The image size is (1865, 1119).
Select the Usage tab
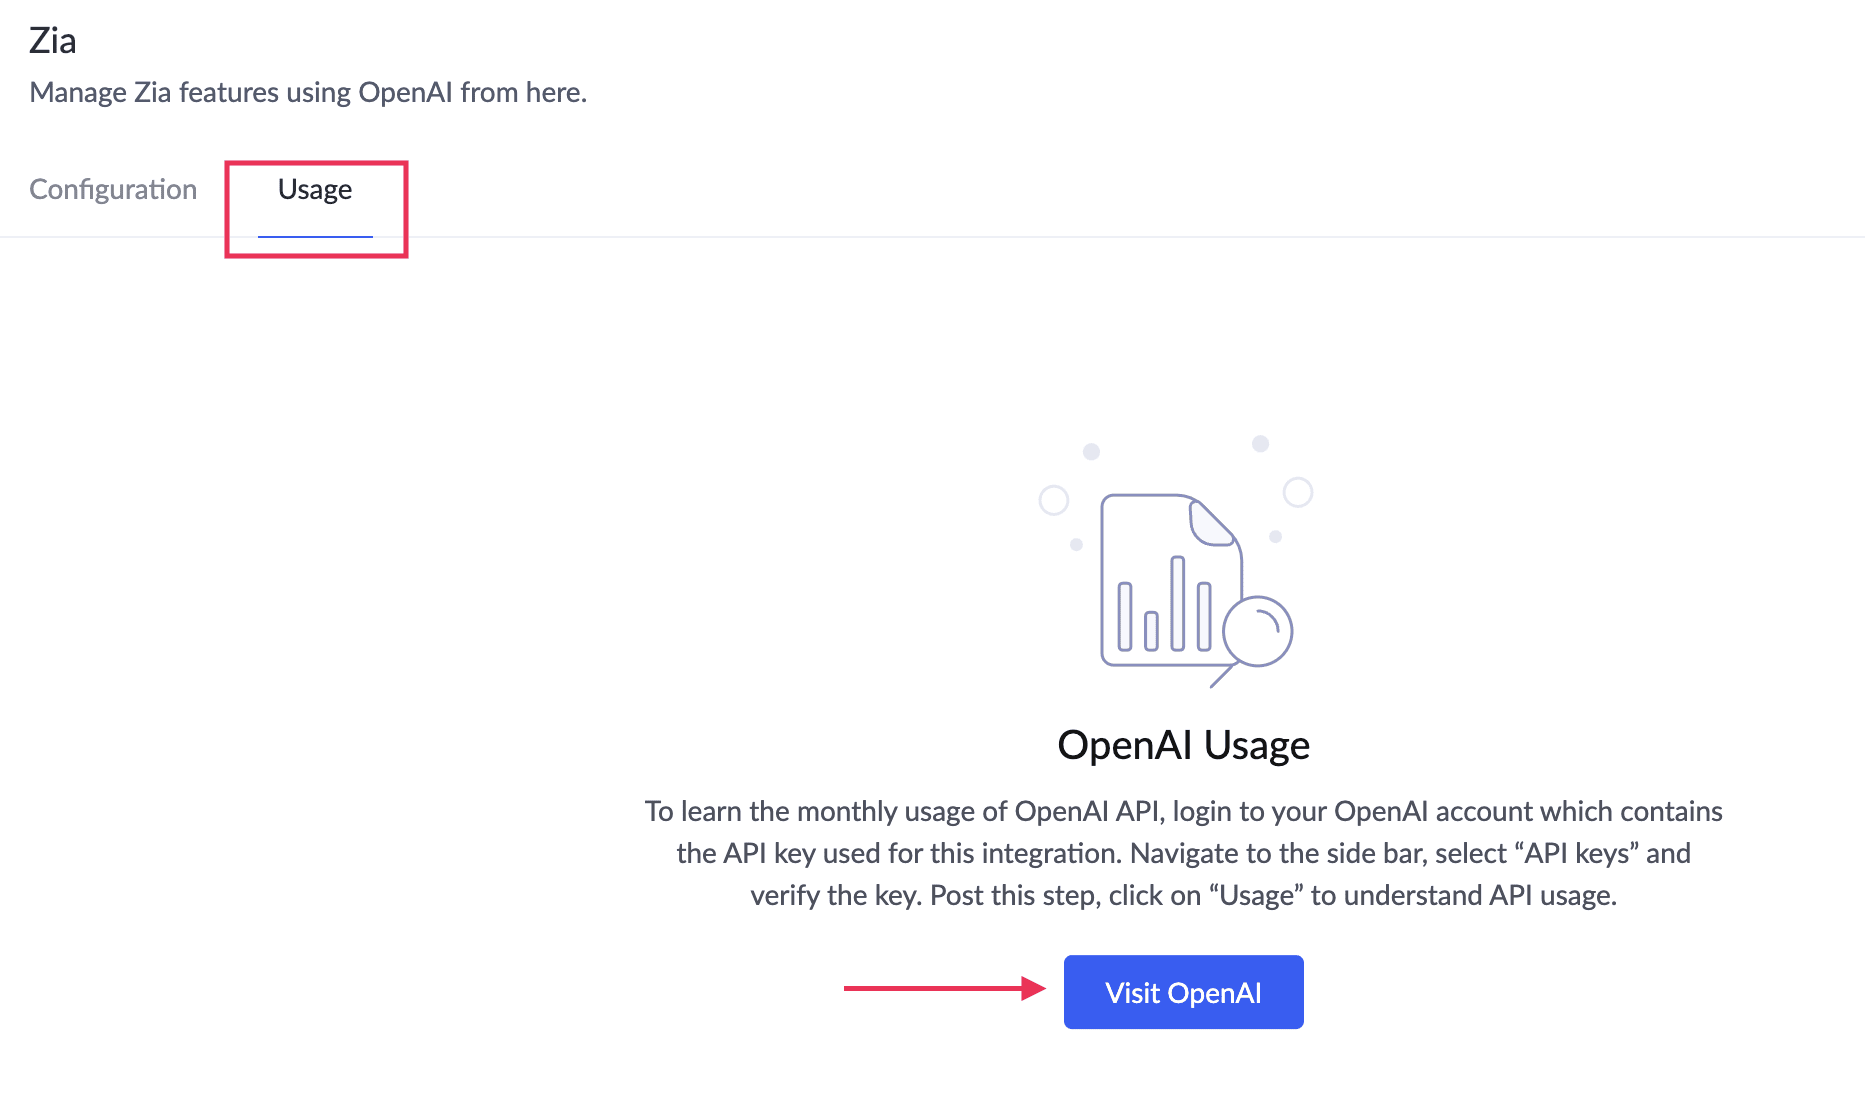click(315, 190)
